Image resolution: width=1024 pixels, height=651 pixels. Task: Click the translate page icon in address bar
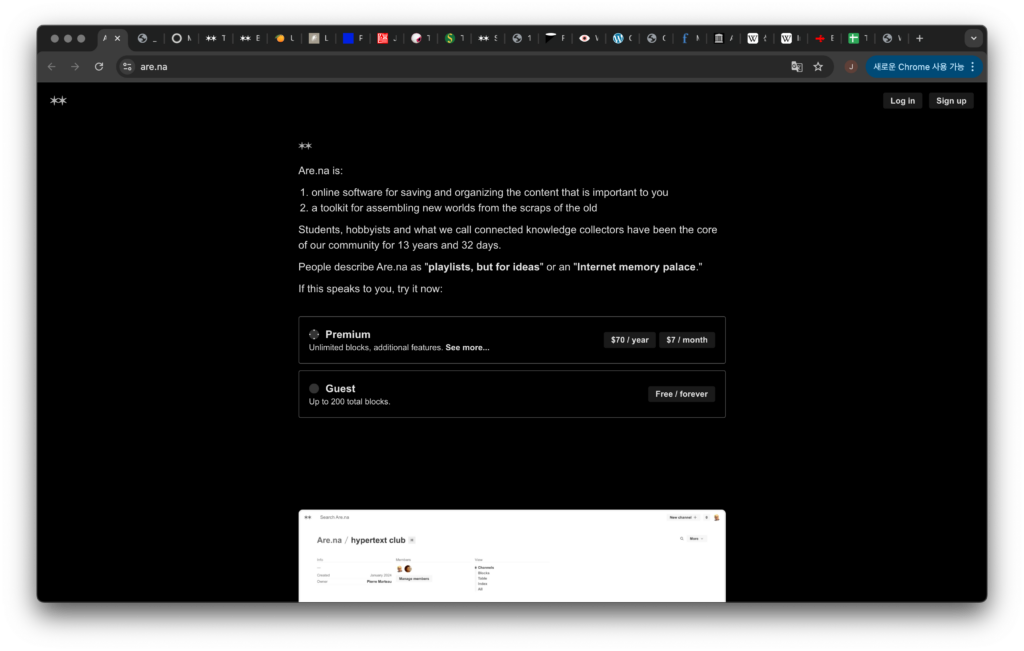797,67
